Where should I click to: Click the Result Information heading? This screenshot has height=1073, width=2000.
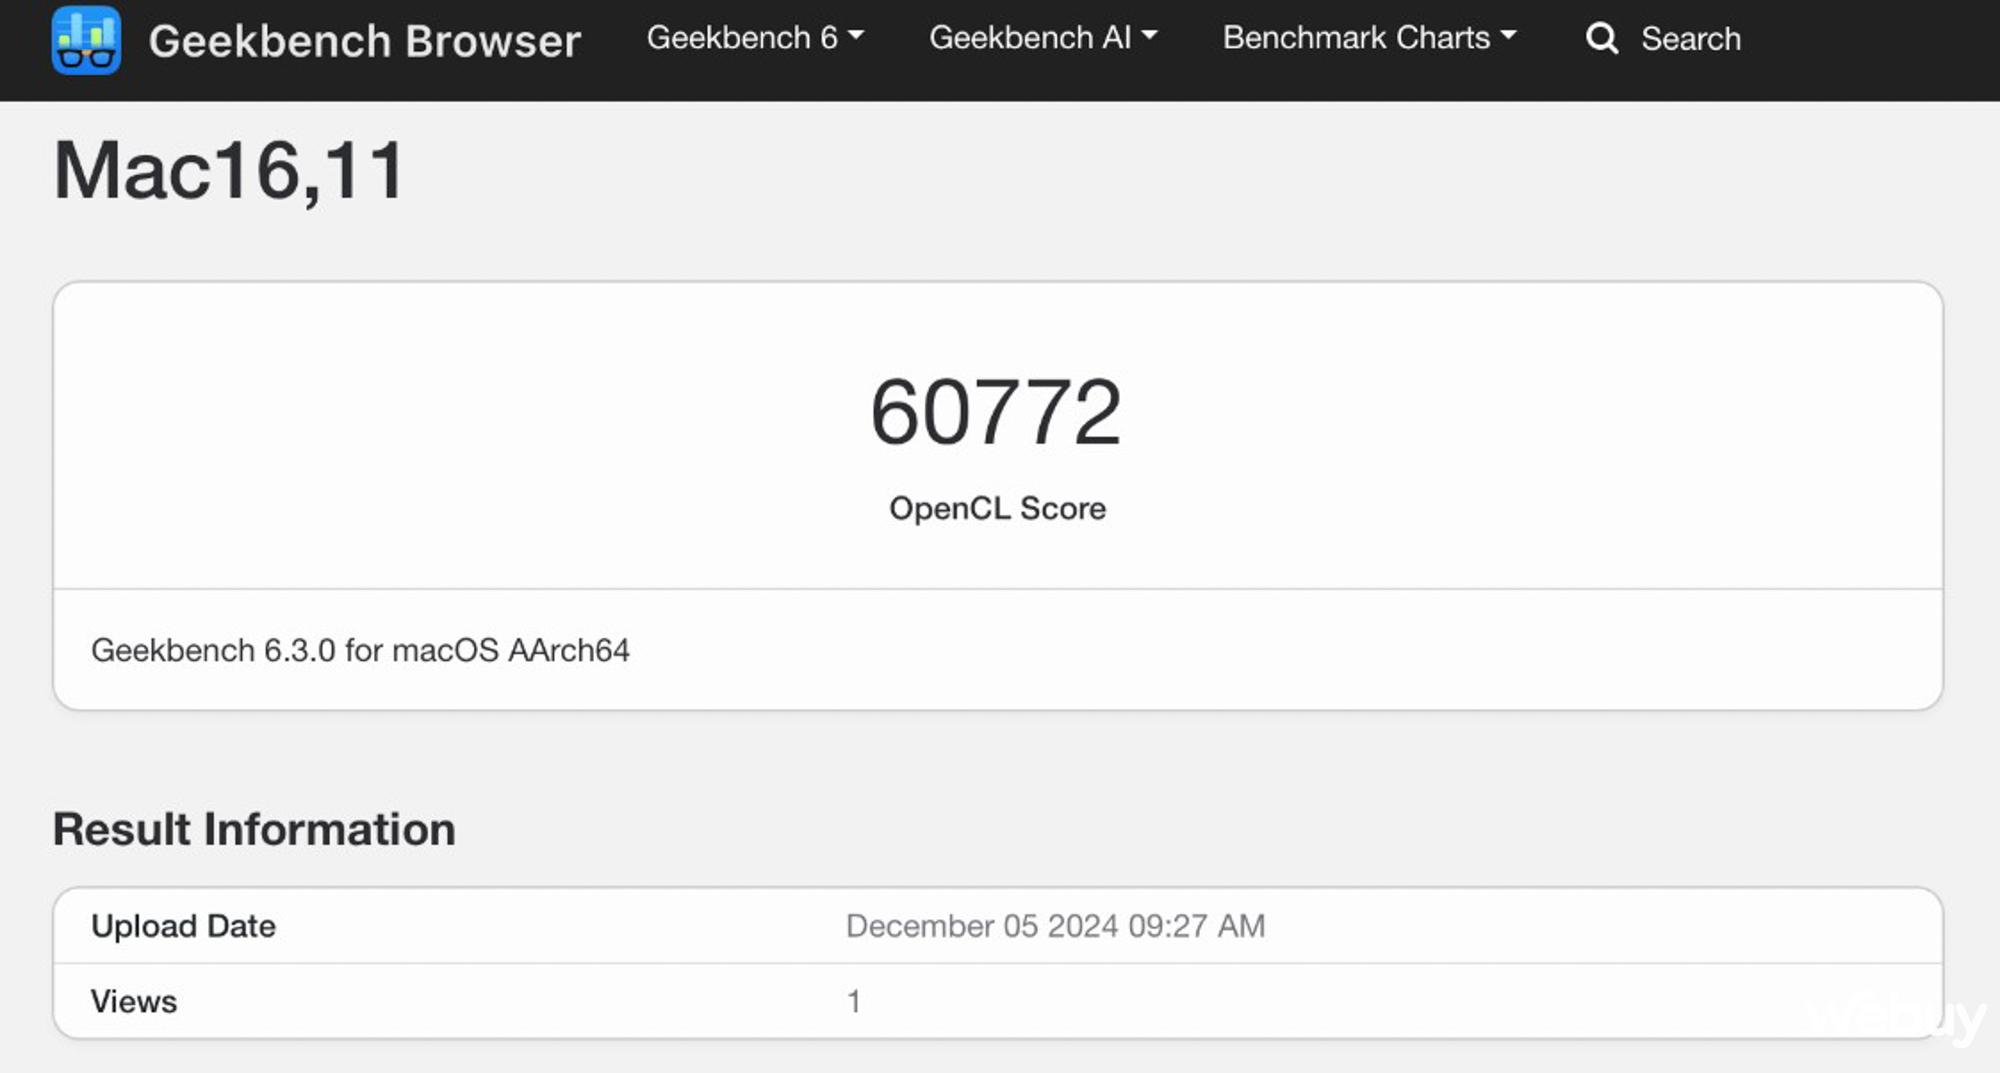(254, 829)
